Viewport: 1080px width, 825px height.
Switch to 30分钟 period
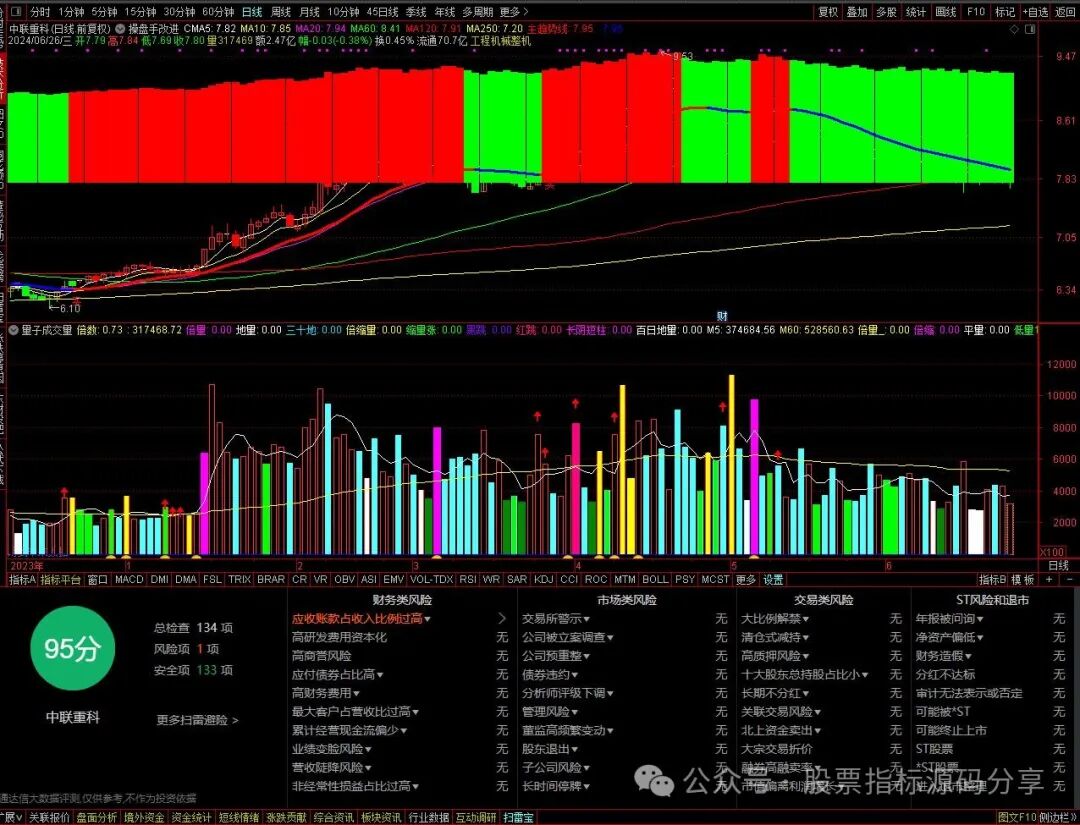[179, 12]
